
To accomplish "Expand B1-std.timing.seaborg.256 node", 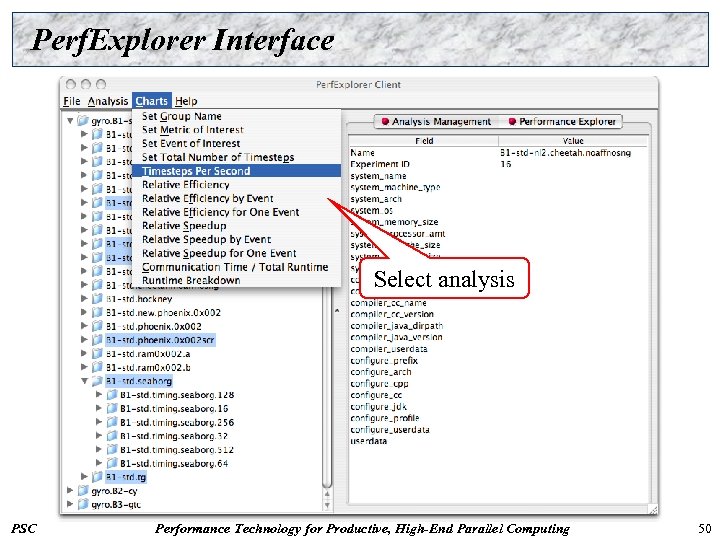I will pos(99,422).
